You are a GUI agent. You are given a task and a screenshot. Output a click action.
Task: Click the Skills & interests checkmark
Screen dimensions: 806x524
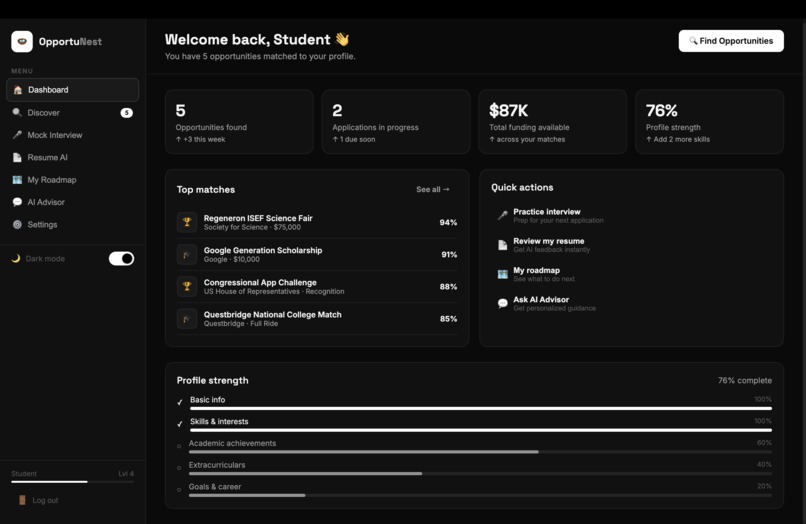click(x=179, y=424)
